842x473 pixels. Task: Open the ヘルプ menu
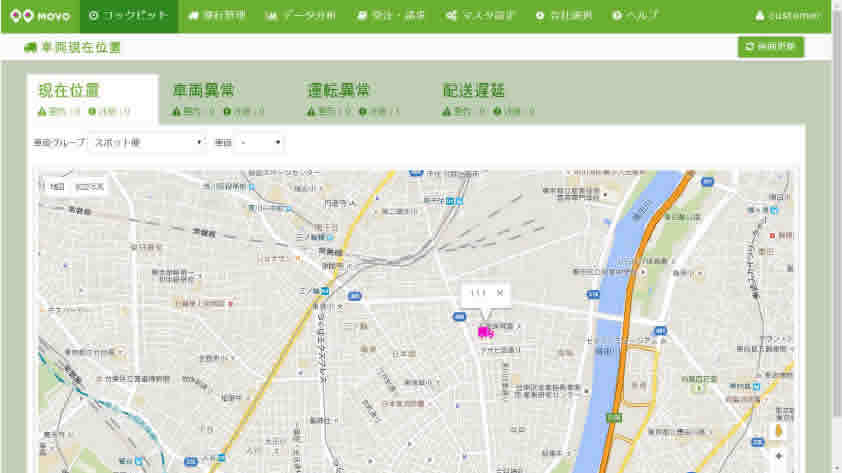coord(635,16)
